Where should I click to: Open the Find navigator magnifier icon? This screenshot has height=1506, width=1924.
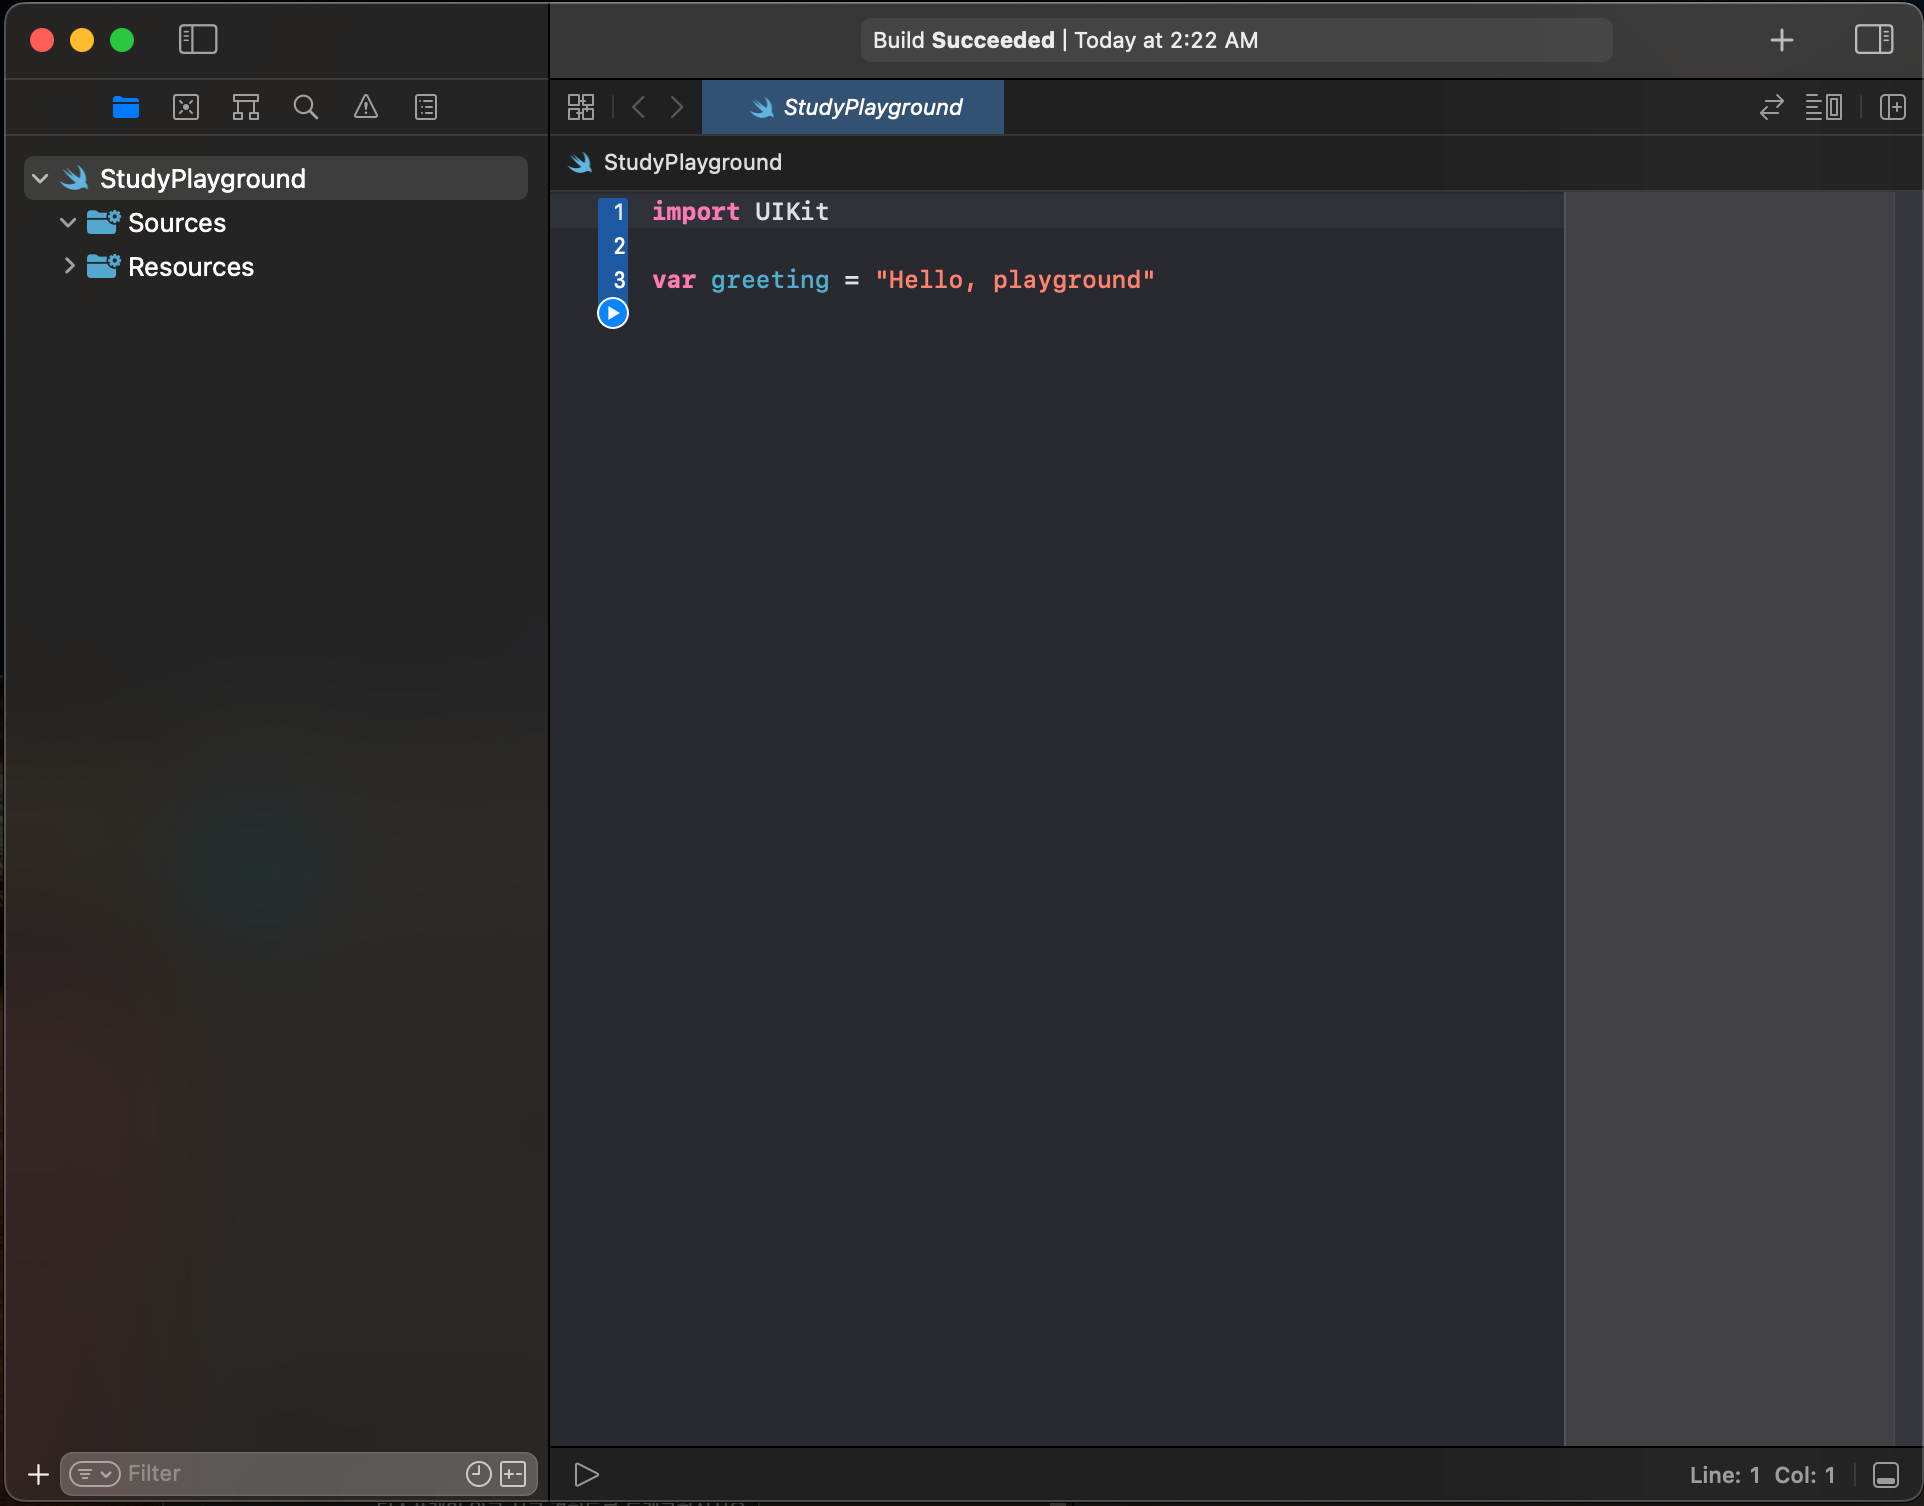(306, 107)
